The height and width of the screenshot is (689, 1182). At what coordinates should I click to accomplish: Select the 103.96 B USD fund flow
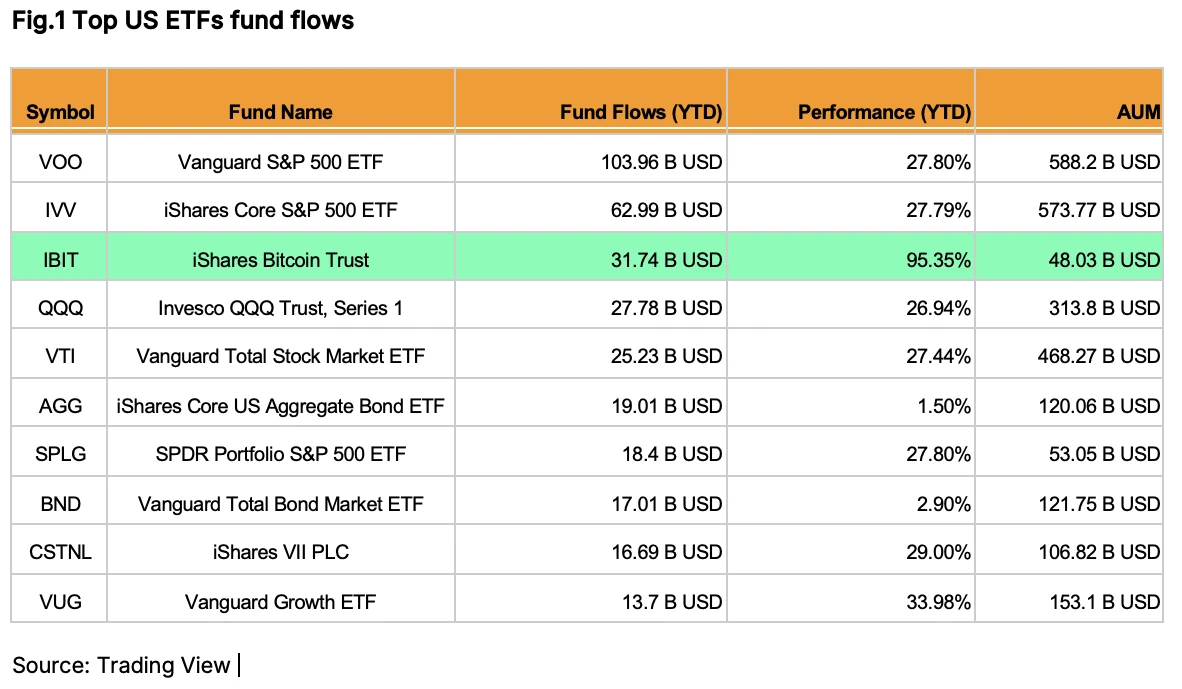[x=661, y=162]
